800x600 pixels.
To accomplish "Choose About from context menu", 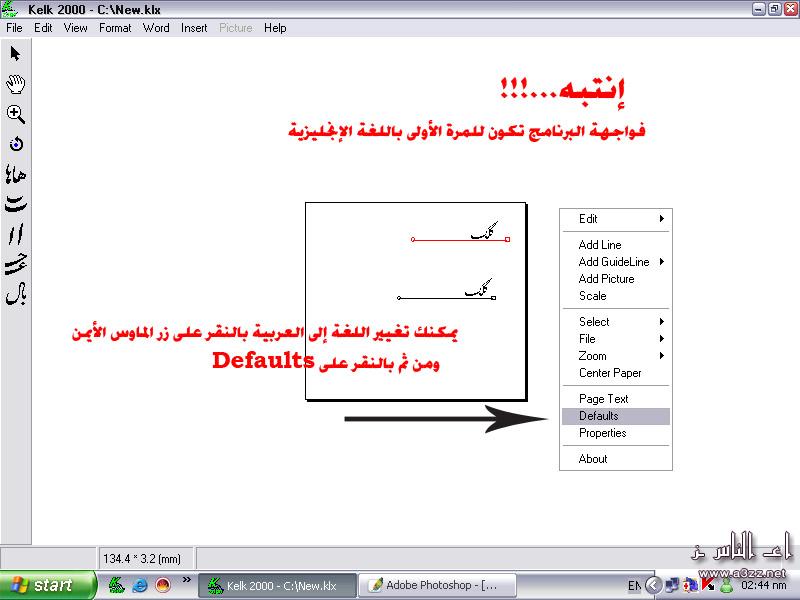I will click(x=616, y=459).
